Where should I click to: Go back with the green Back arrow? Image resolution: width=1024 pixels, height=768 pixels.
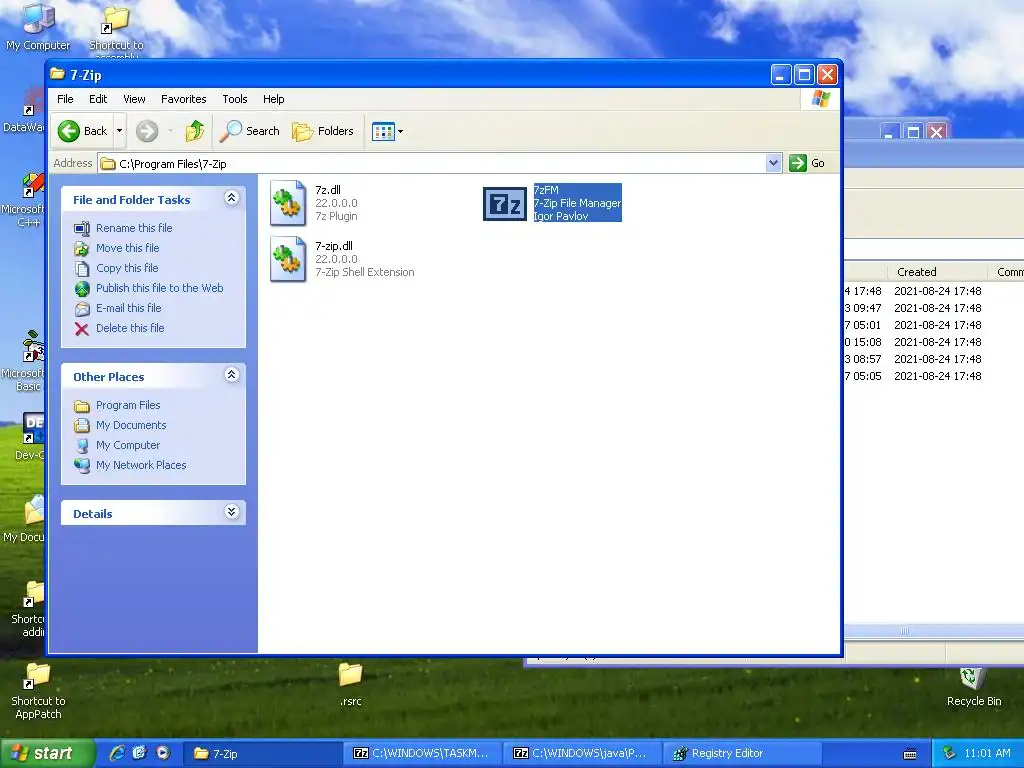tap(82, 131)
